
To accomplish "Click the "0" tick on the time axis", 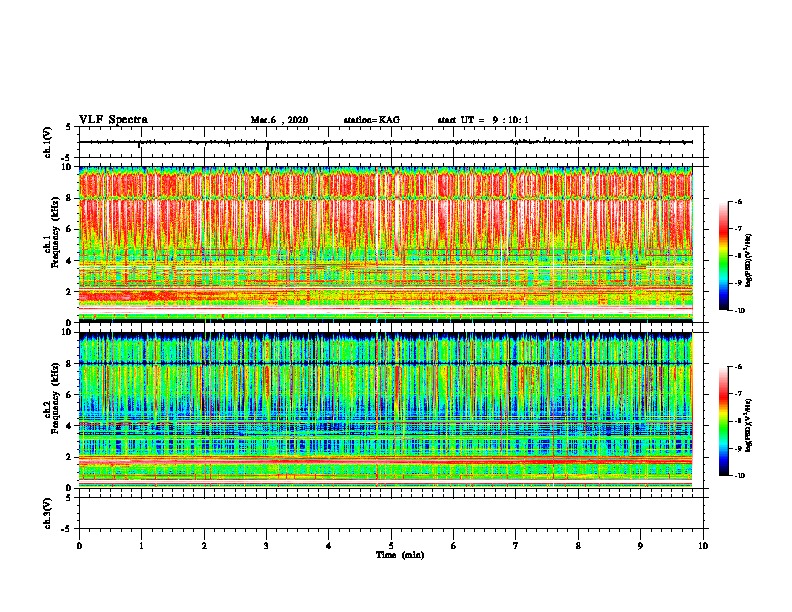I will click(x=79, y=546).
